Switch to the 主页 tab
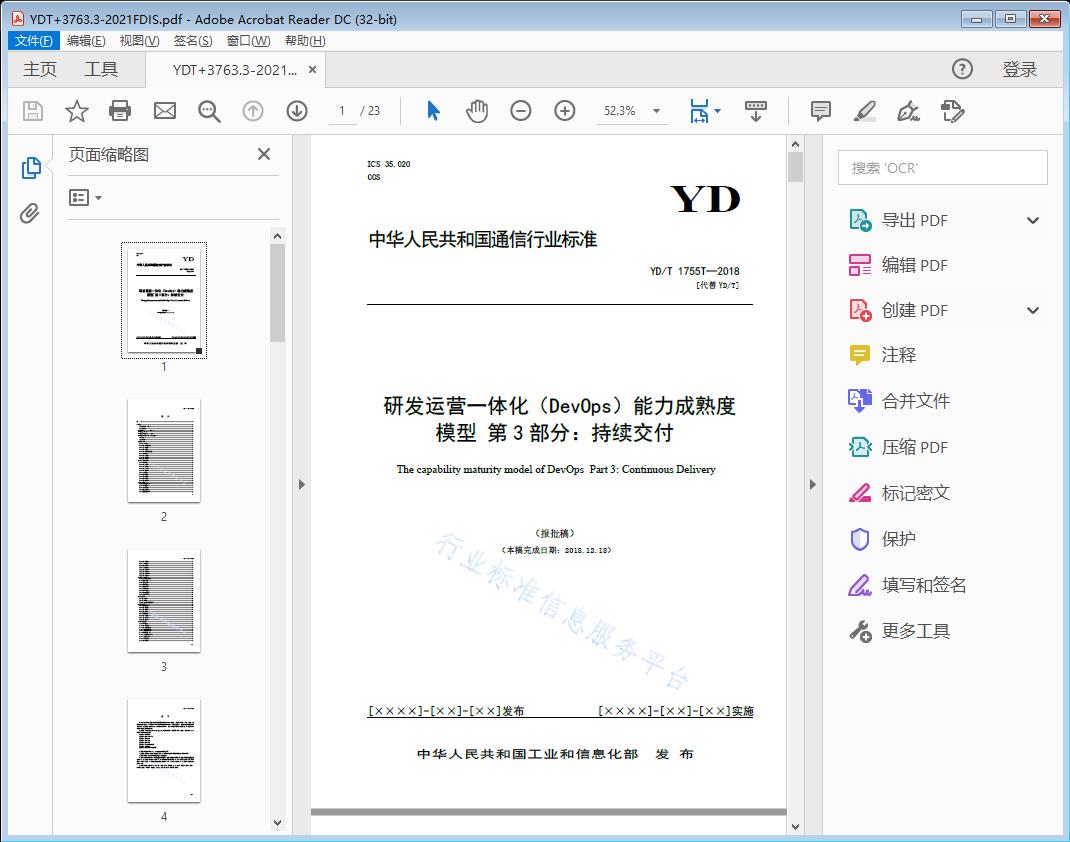The width and height of the screenshot is (1070, 842). coord(40,69)
